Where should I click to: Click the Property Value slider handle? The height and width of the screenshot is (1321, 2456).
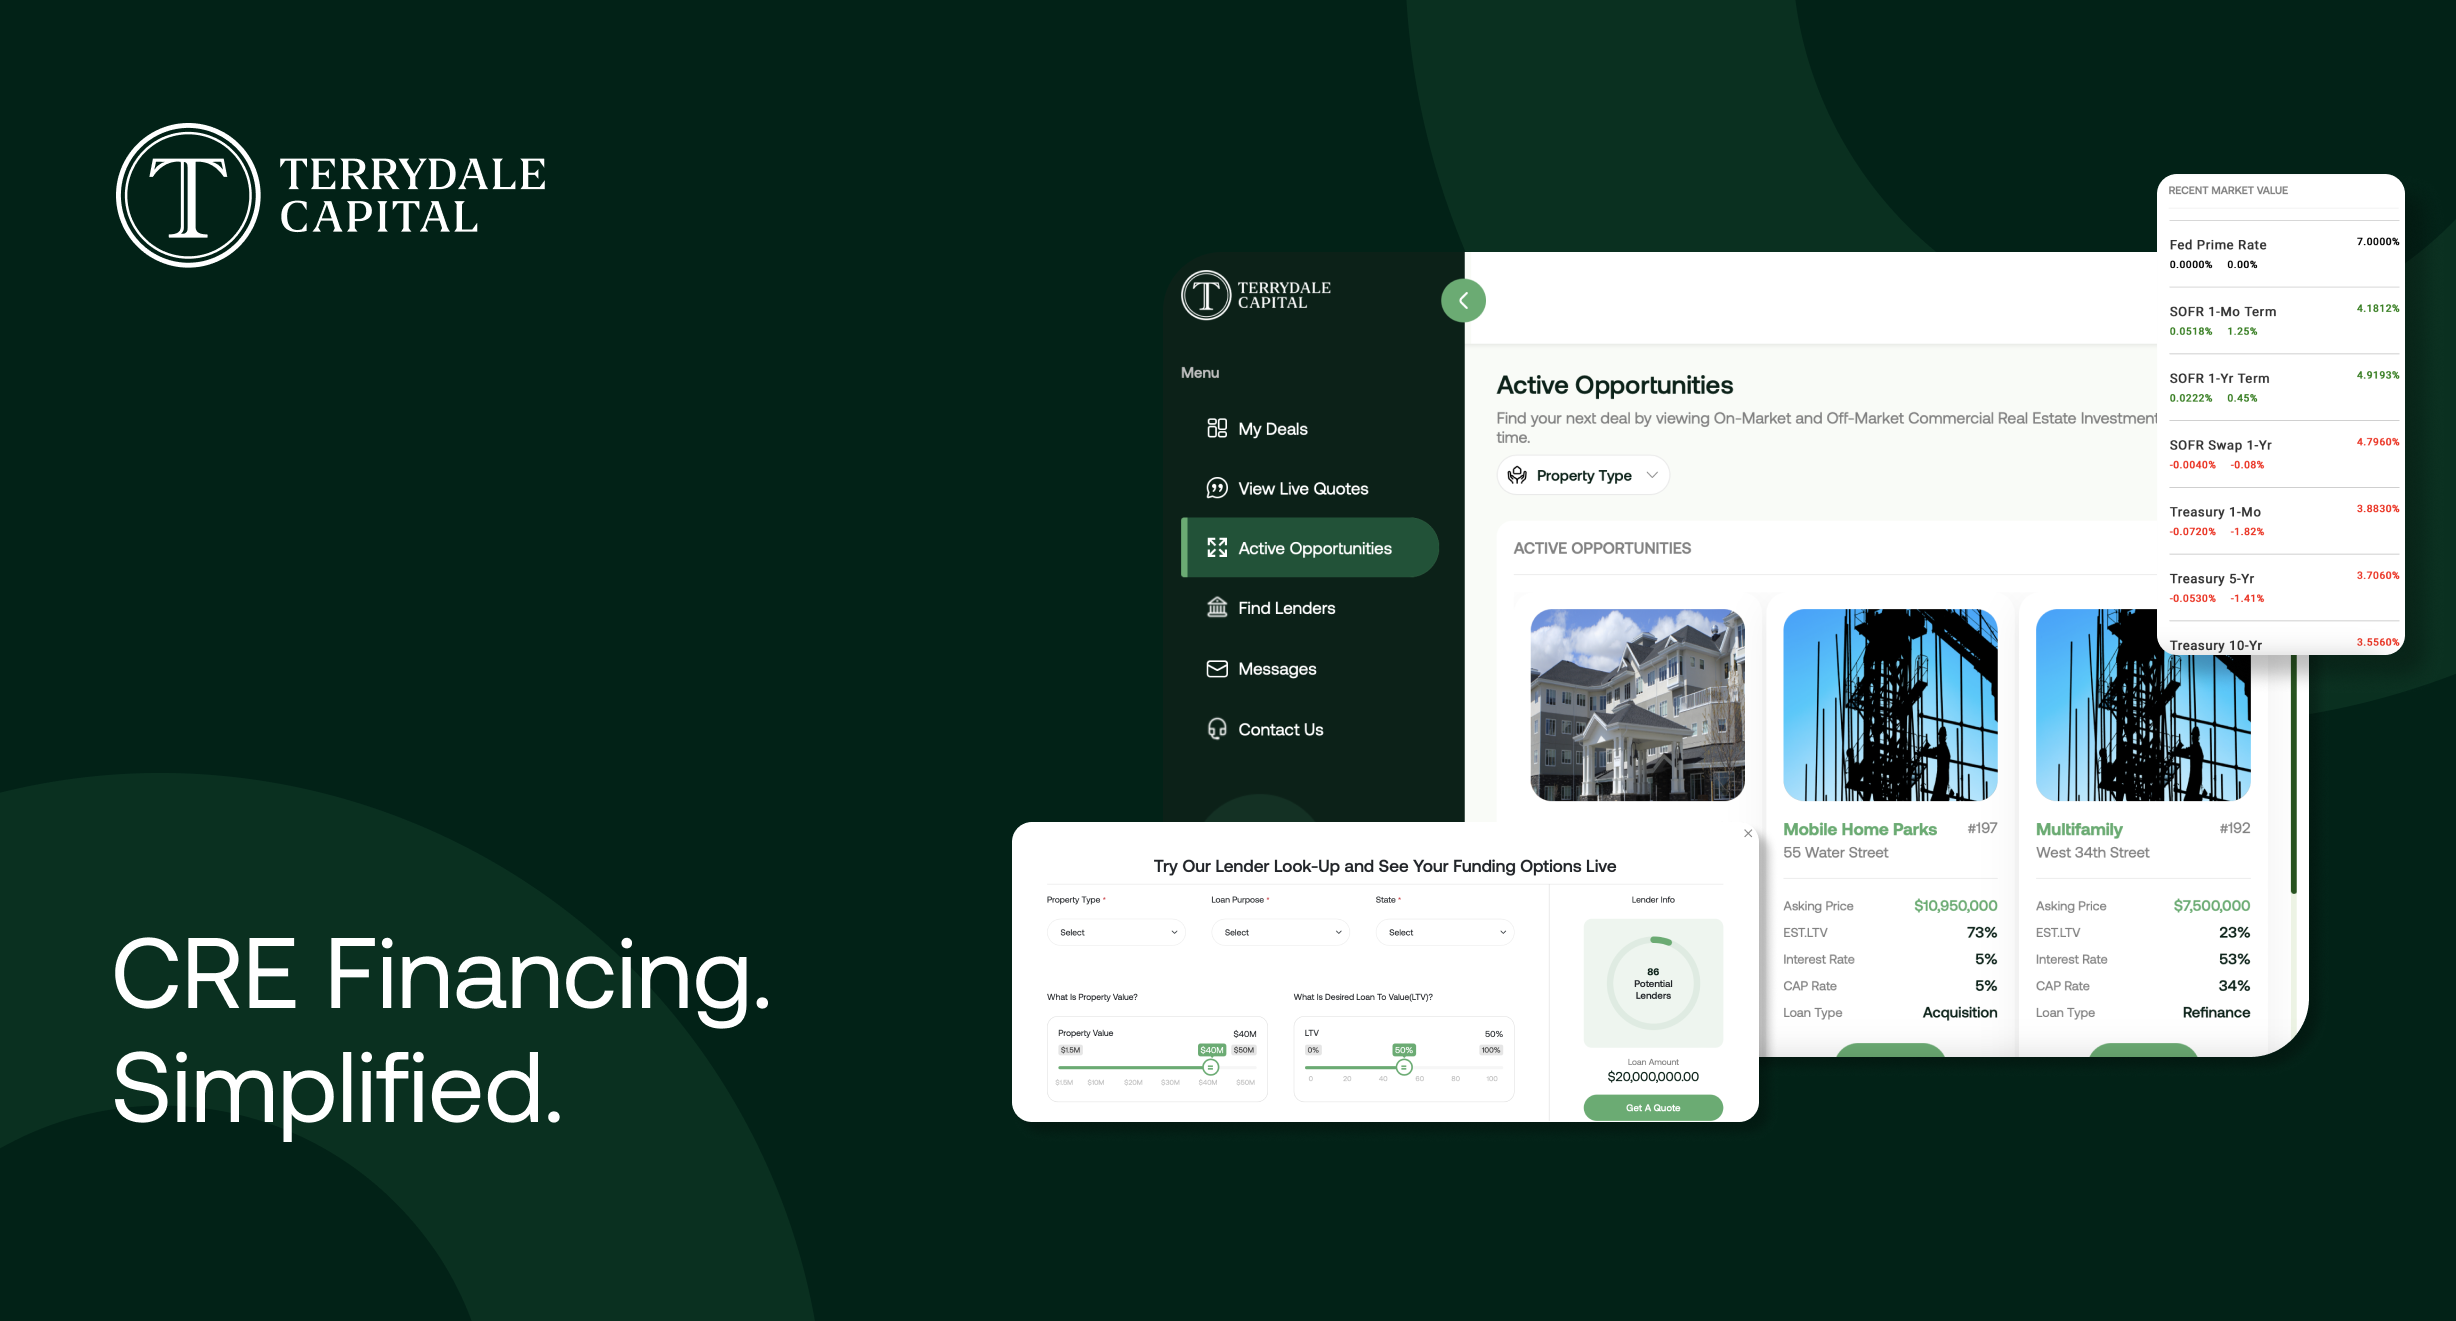tap(1210, 1067)
